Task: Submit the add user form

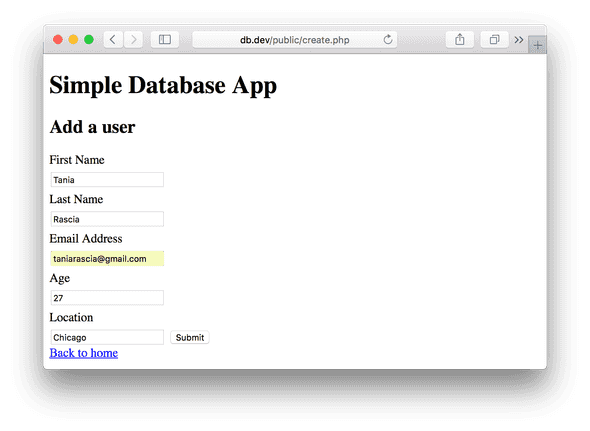Action: (x=190, y=337)
